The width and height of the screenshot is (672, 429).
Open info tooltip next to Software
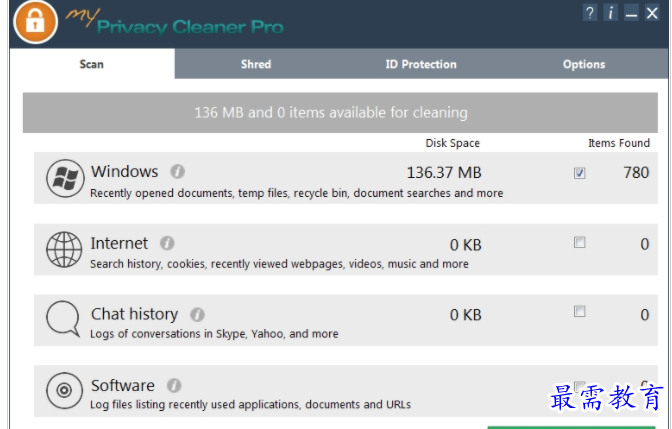(x=174, y=385)
